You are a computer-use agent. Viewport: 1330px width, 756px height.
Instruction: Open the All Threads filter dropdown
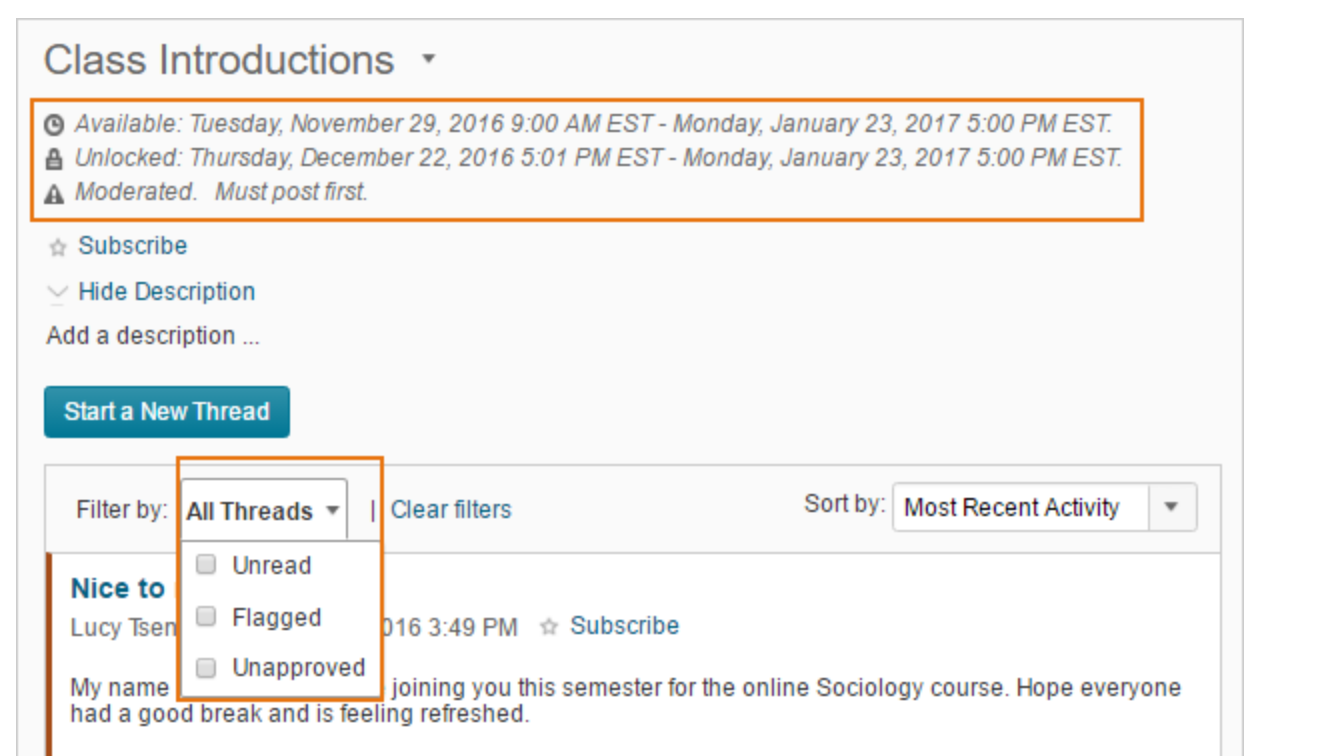pos(263,511)
